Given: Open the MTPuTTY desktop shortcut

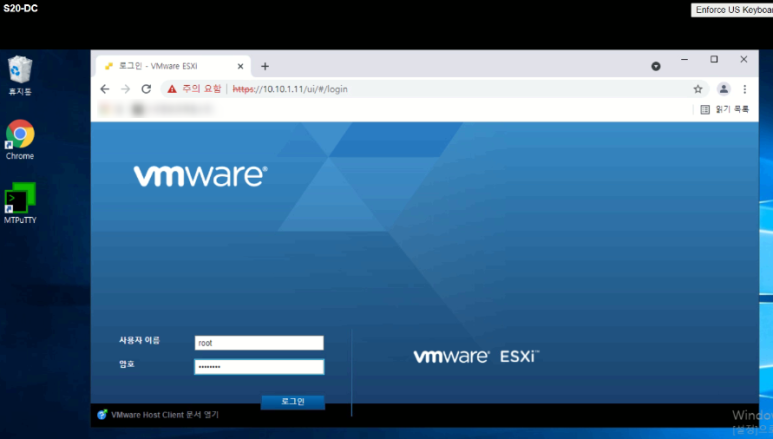Looking at the screenshot, I should (x=20, y=203).
